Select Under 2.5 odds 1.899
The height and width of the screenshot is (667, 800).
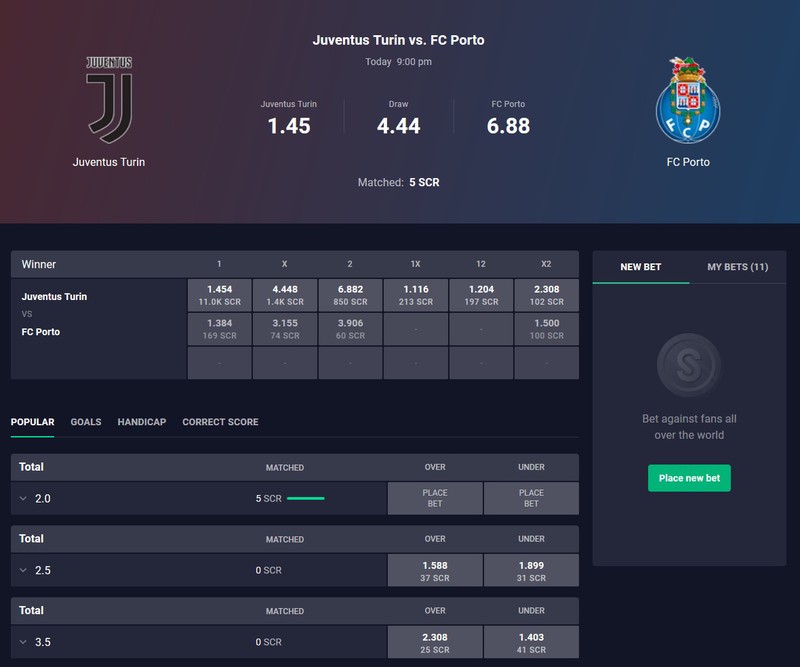(x=531, y=570)
